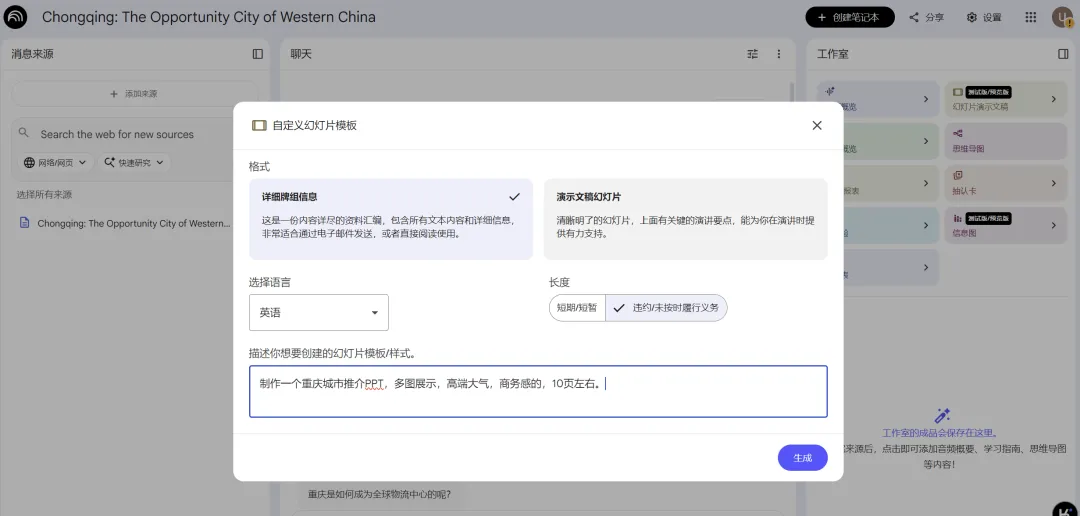Click the user account avatar
1080x516 pixels.
coord(1063,17)
